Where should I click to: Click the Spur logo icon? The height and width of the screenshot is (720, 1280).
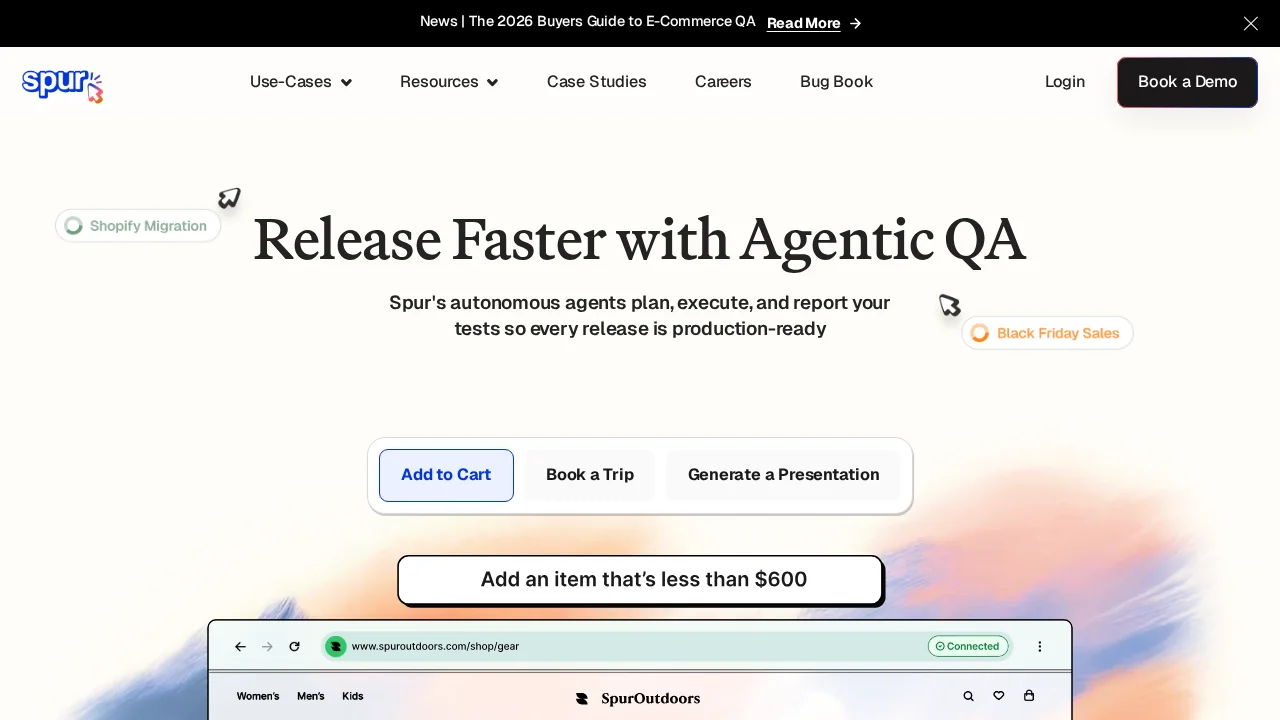(62, 85)
